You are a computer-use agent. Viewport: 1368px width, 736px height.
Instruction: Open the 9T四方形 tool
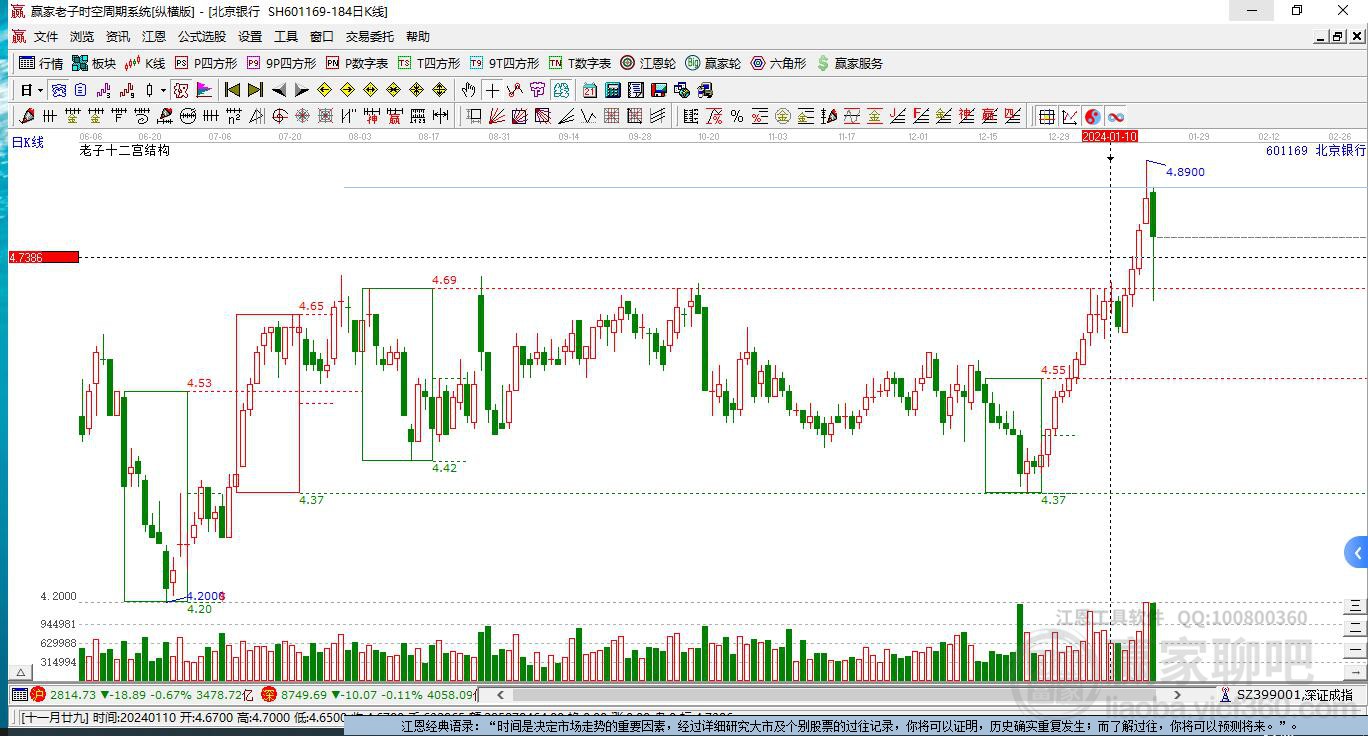tap(504, 63)
